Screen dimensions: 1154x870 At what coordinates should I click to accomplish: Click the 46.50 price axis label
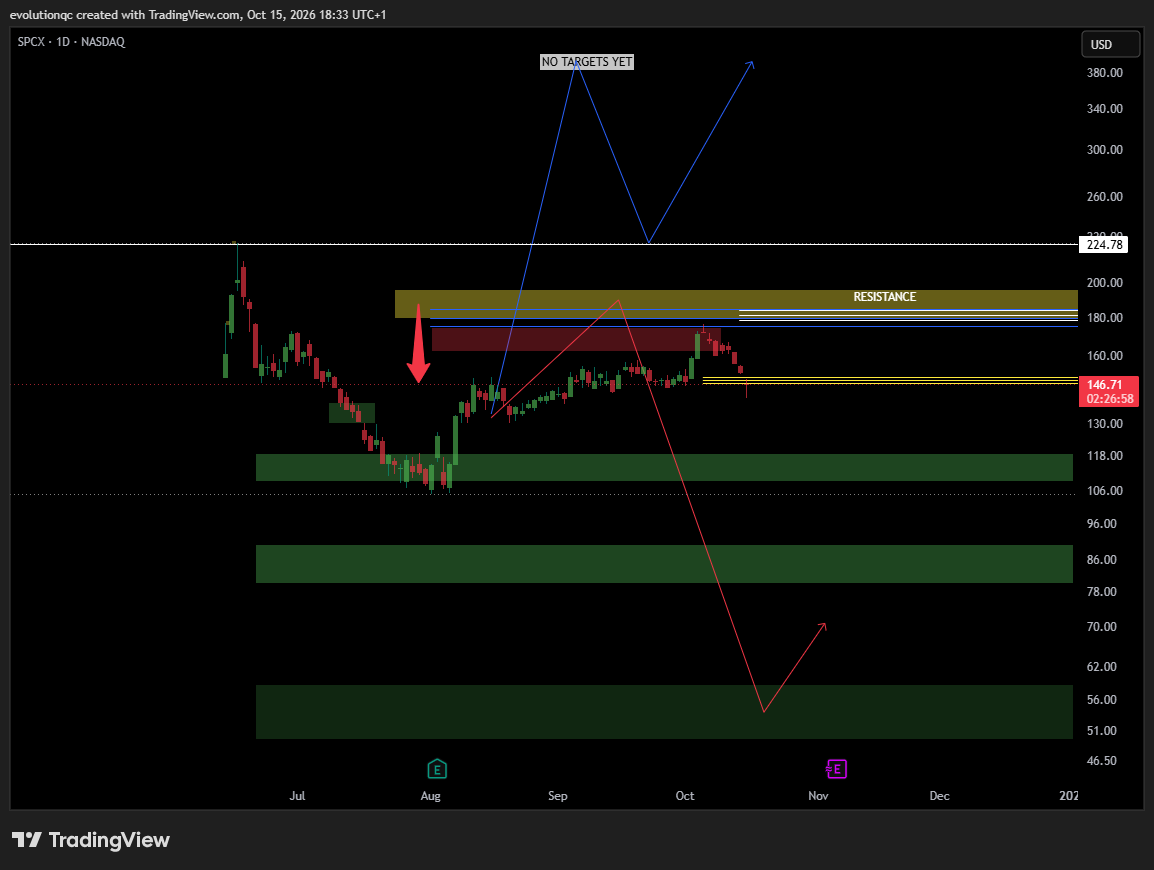(1102, 761)
